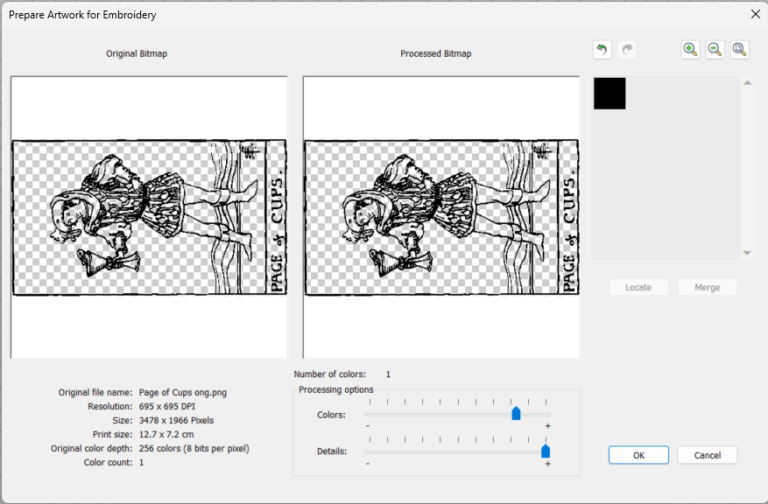The height and width of the screenshot is (504, 768).
Task: Zoom in on the bitmap preview
Action: 690,49
